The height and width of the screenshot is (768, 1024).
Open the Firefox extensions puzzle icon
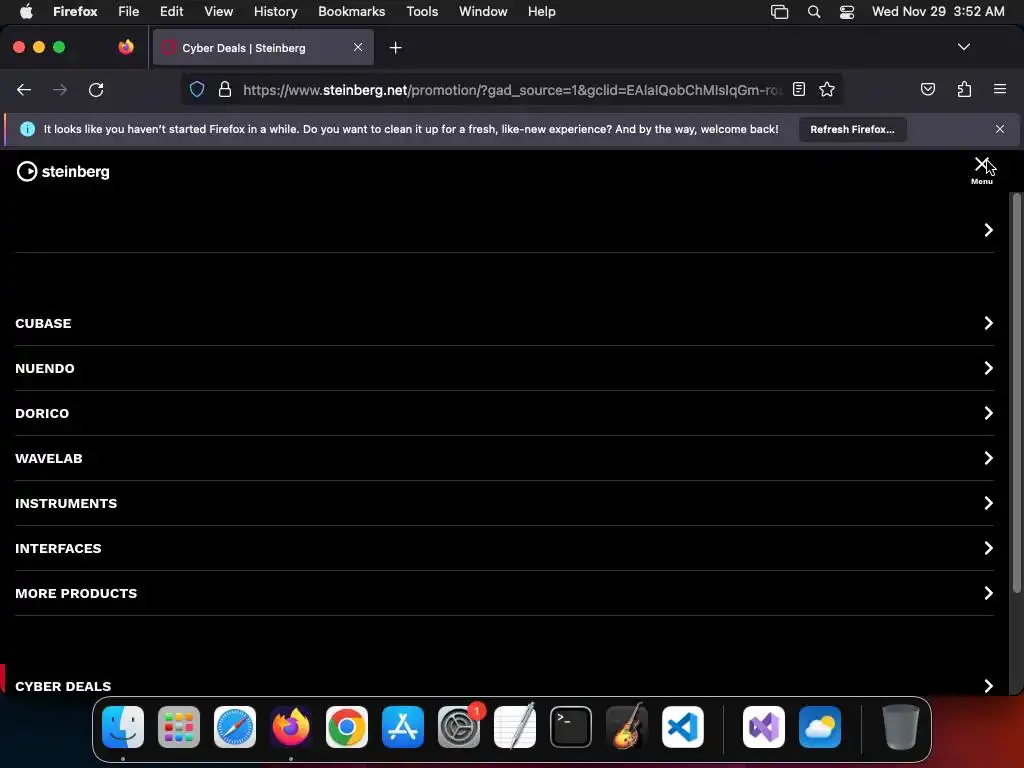(964, 89)
